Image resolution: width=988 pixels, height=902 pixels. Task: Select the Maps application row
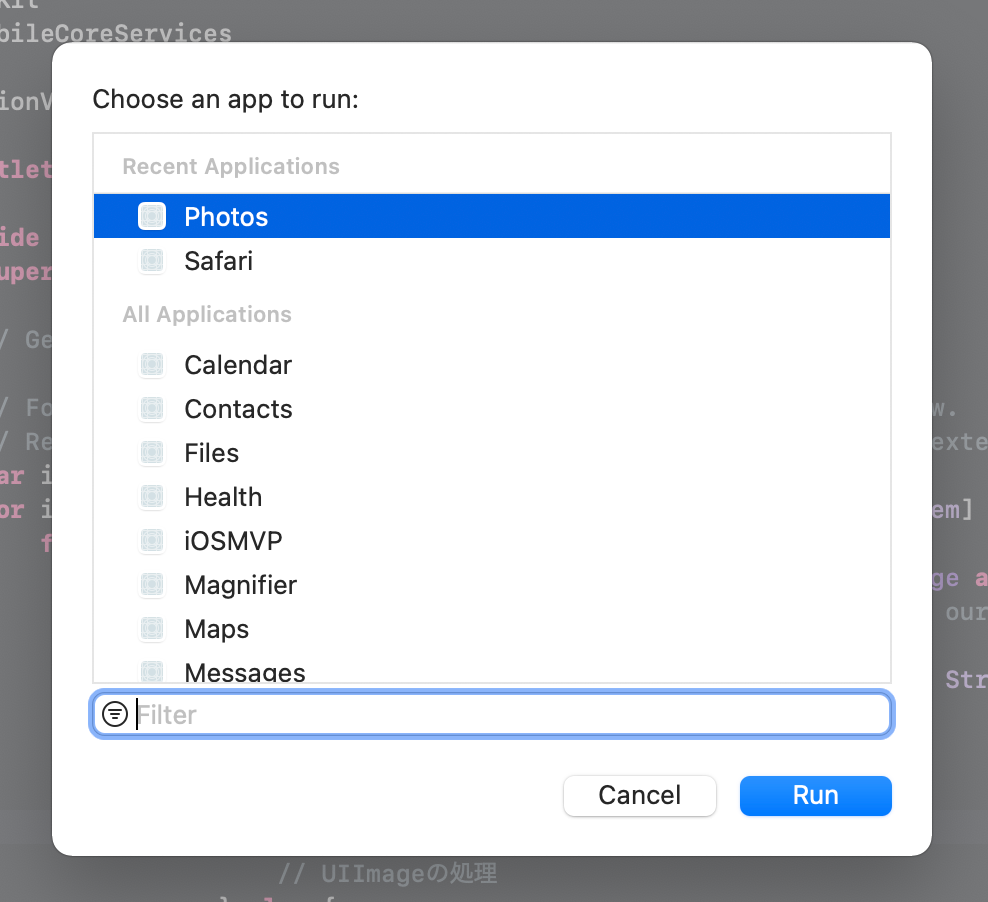pos(491,629)
